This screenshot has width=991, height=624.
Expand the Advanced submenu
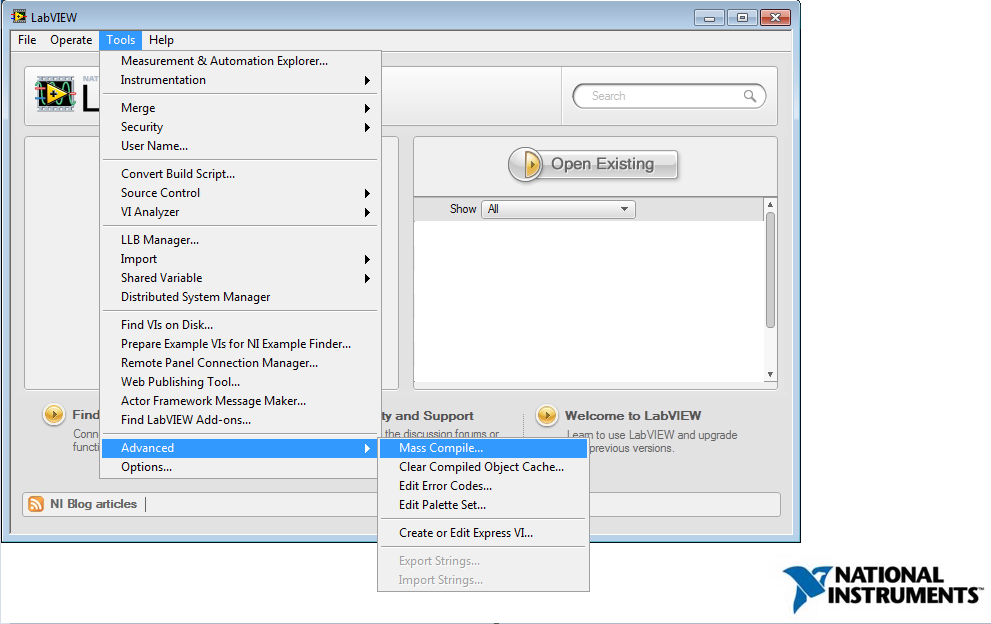click(x=240, y=448)
